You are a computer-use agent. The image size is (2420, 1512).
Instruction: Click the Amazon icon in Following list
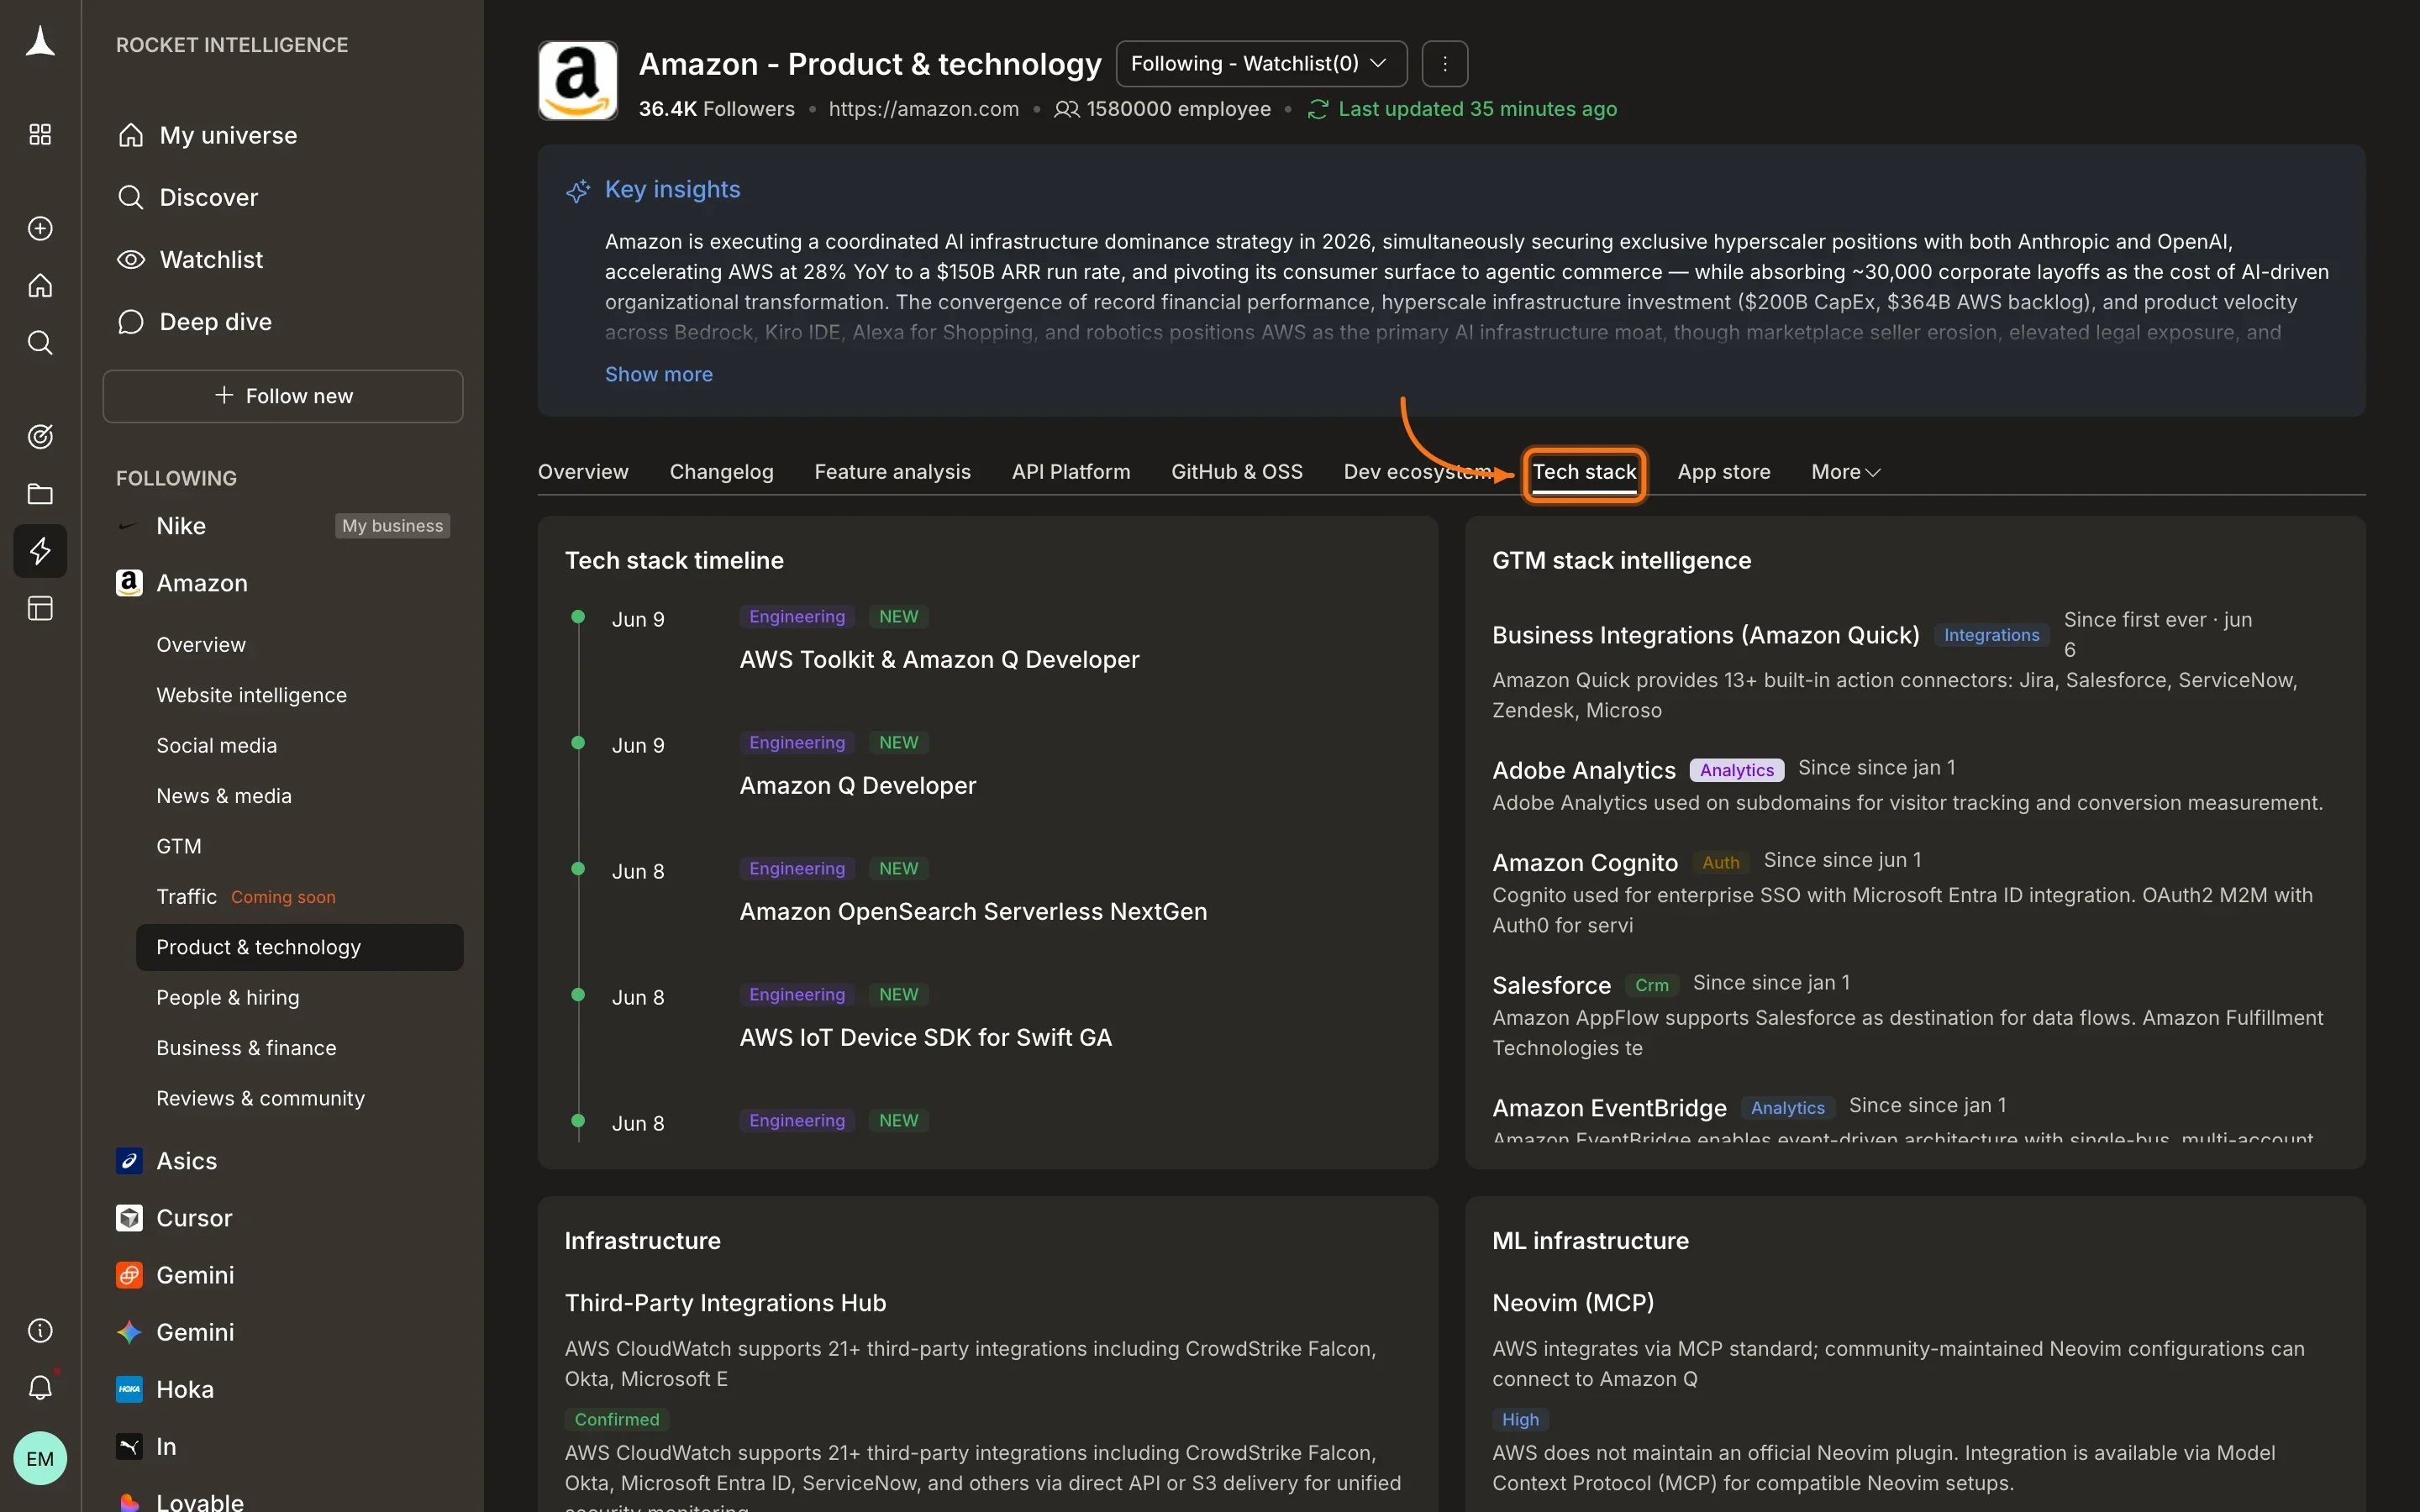tap(129, 583)
